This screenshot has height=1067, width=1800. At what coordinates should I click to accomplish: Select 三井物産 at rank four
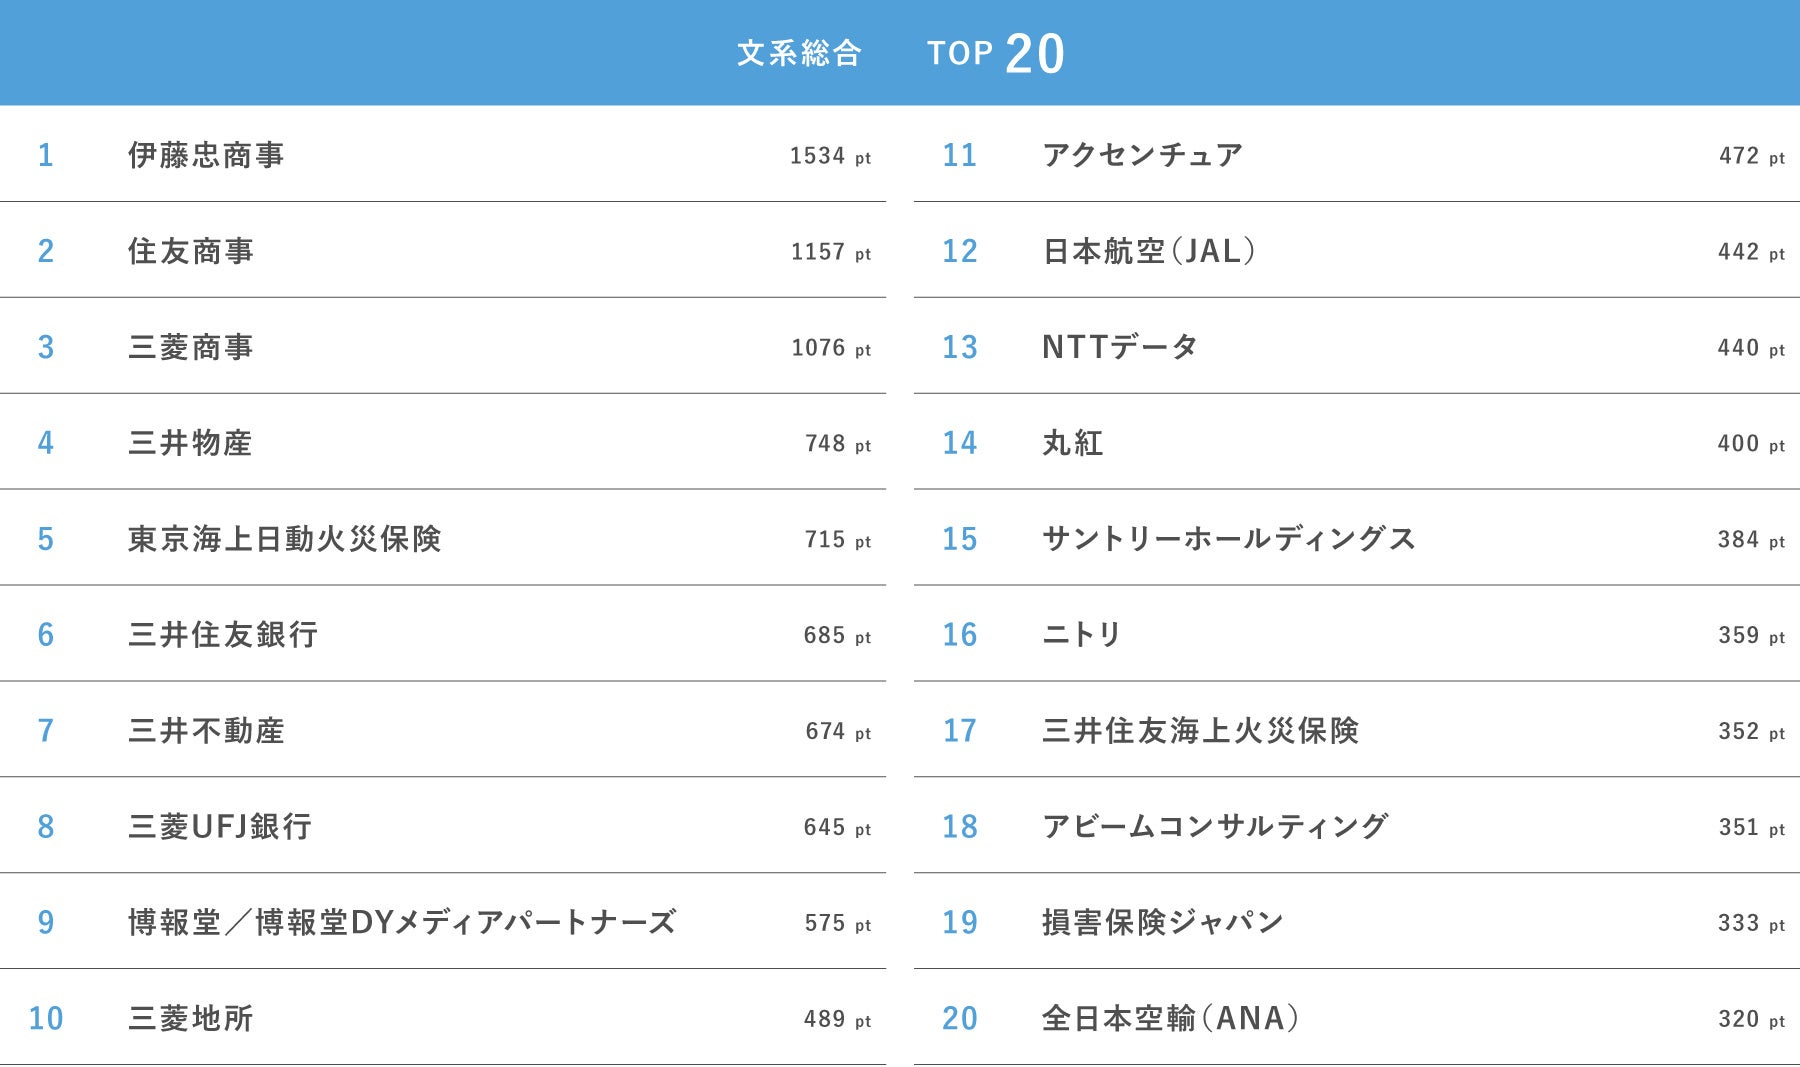(190, 443)
